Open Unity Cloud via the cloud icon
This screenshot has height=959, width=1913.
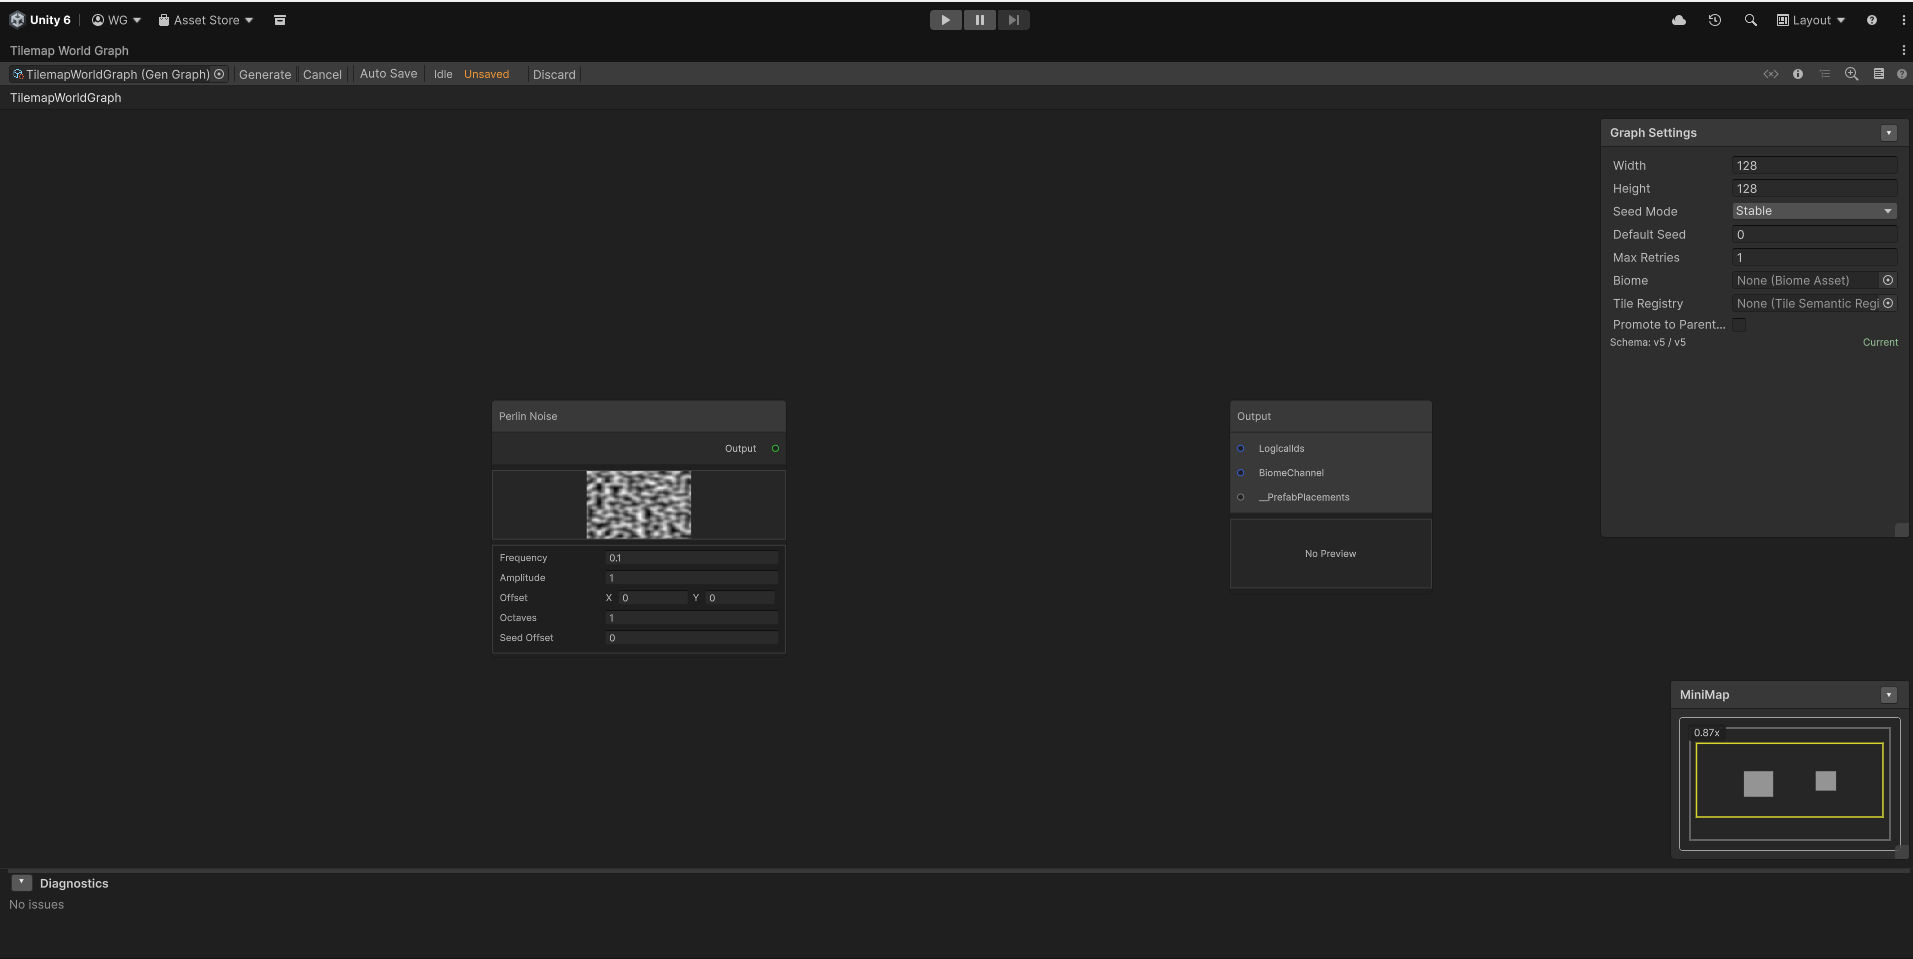(x=1679, y=20)
